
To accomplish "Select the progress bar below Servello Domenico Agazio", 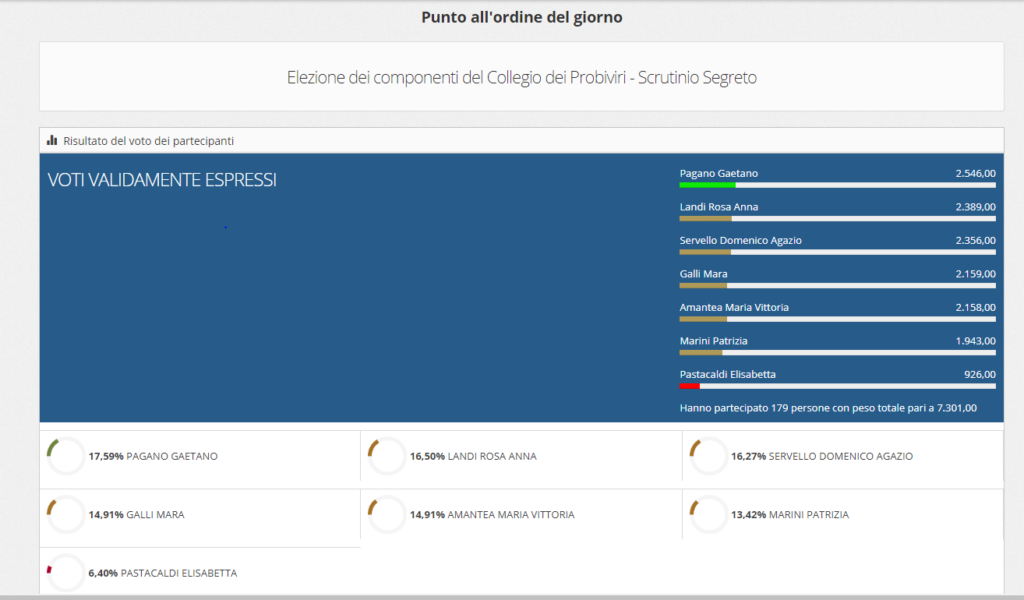I will click(x=837, y=252).
